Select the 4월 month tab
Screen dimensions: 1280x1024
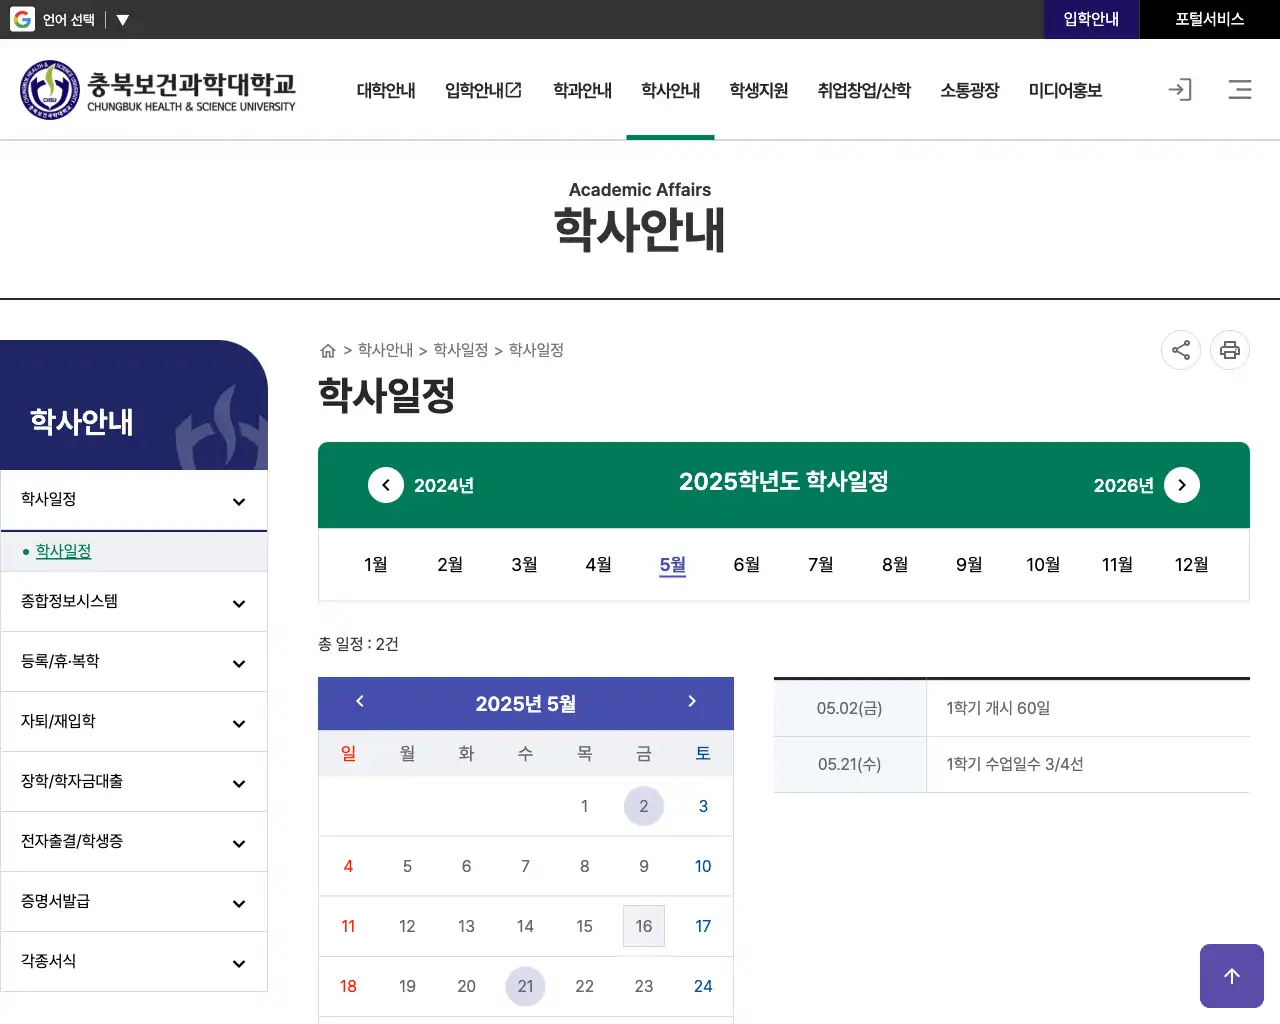coord(598,565)
